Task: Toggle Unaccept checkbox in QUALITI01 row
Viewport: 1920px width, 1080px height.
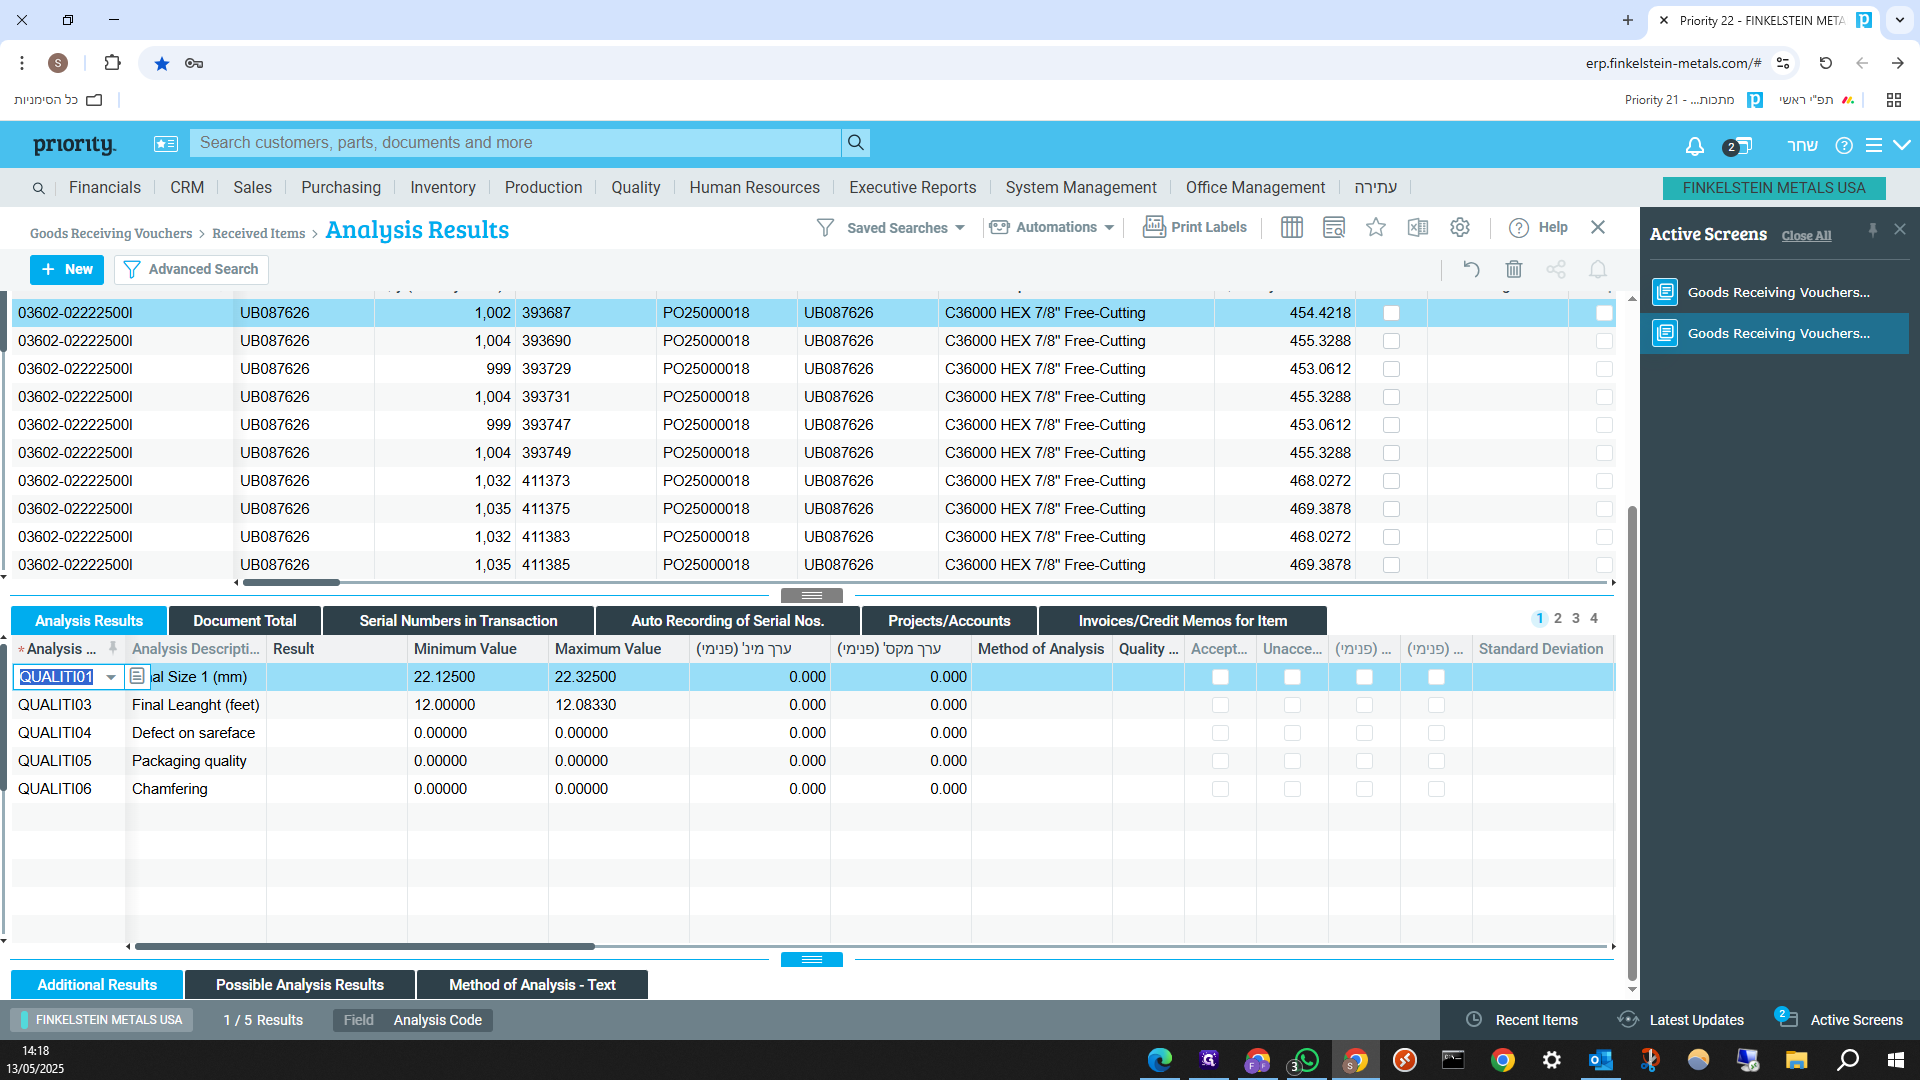Action: point(1292,677)
